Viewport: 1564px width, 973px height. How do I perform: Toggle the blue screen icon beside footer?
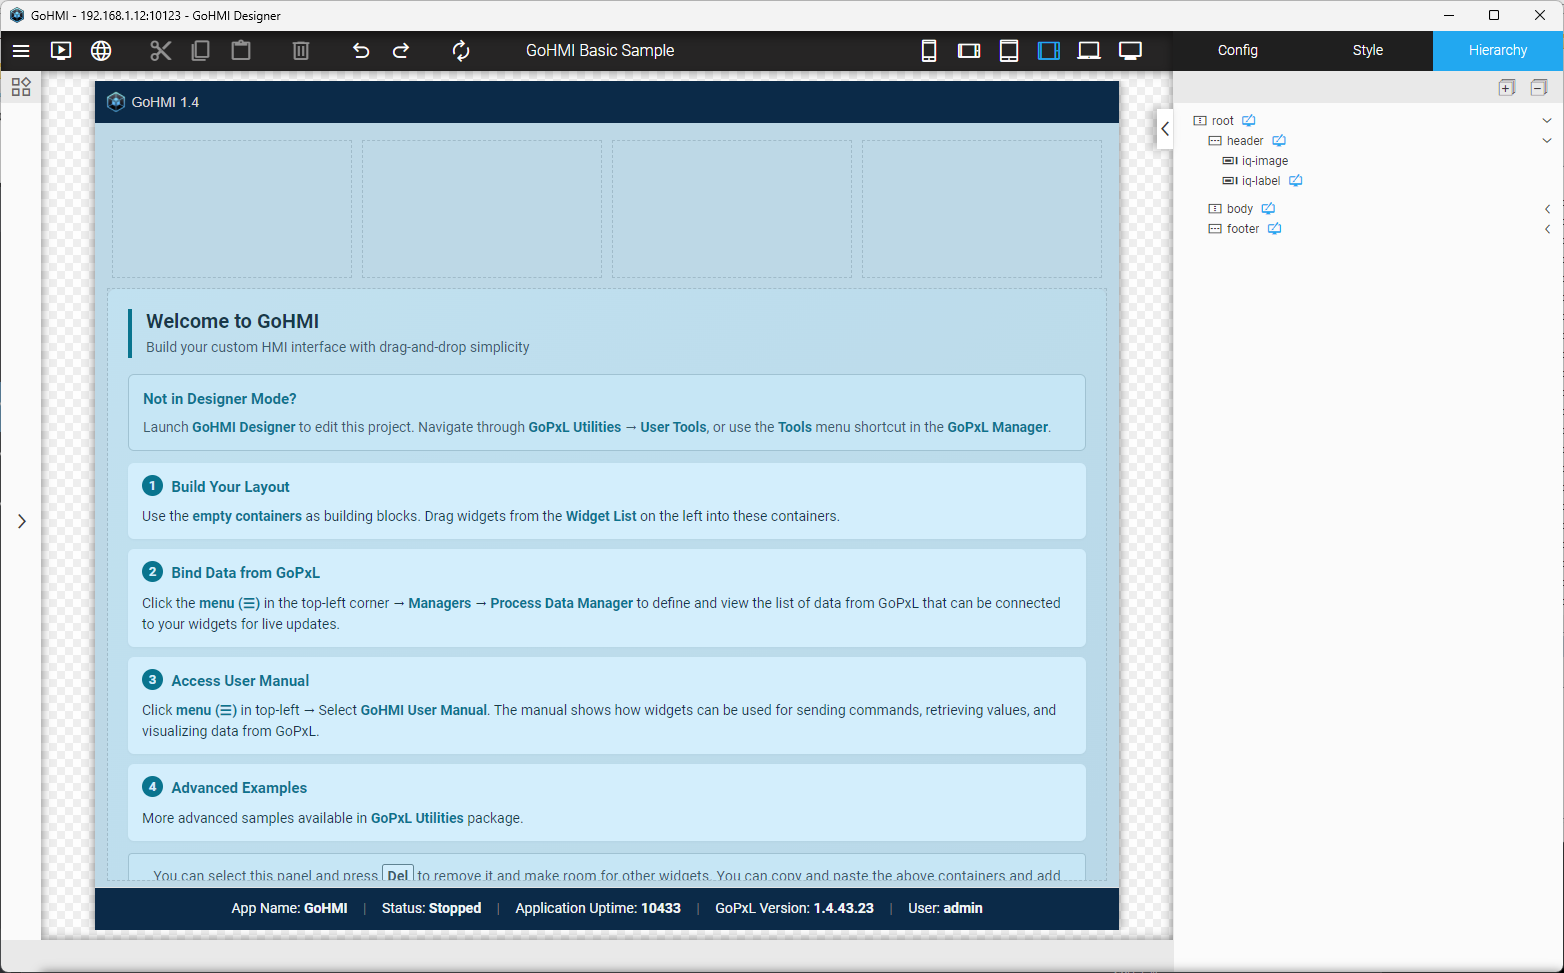(x=1275, y=229)
